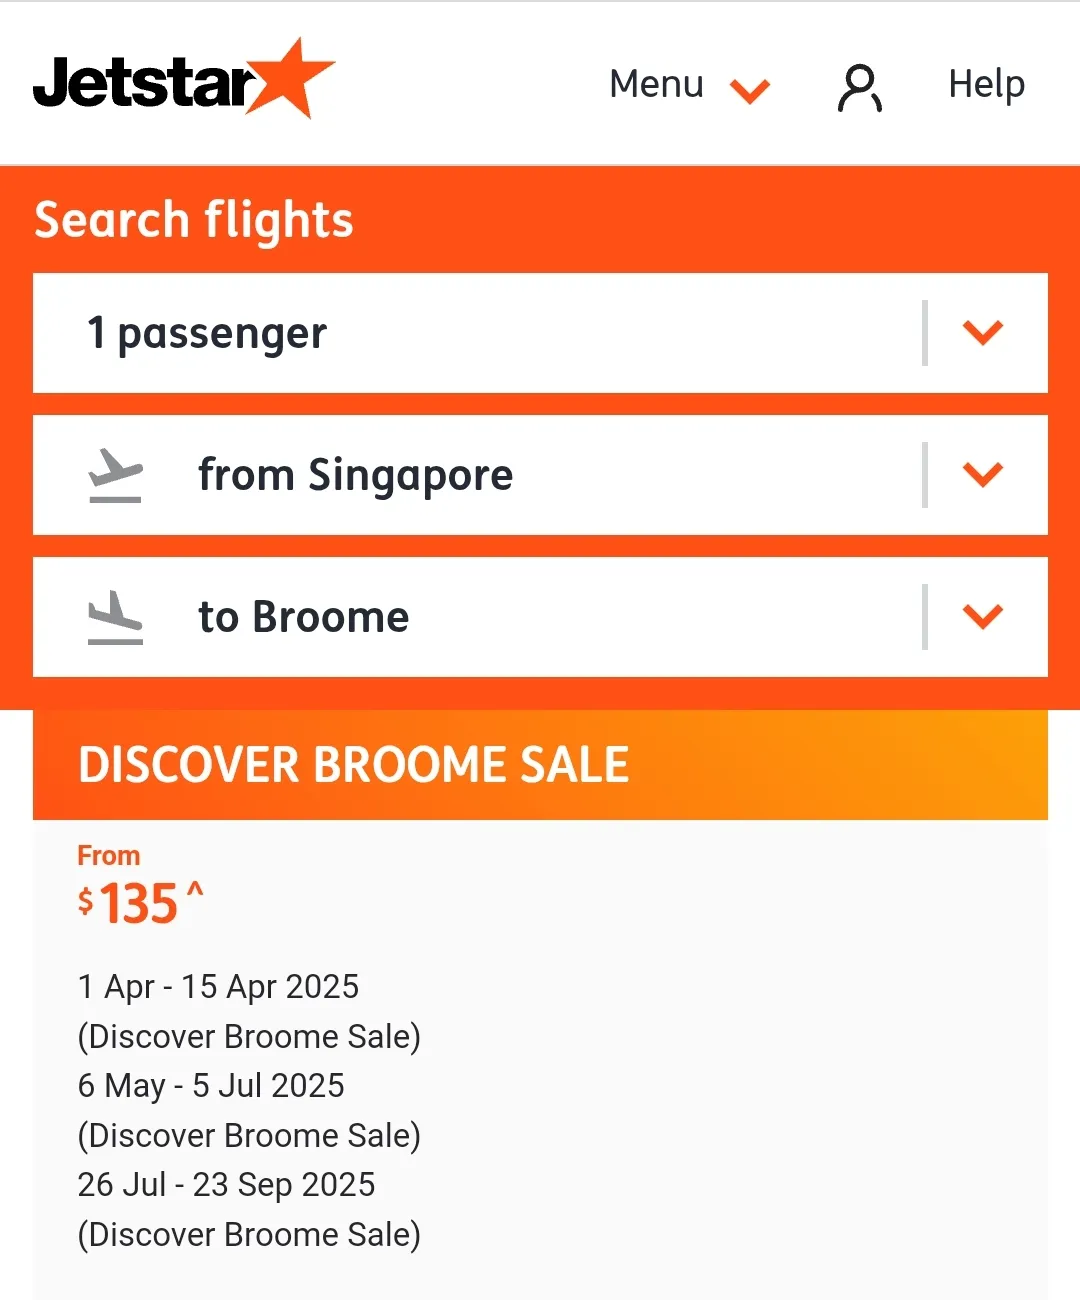Screen dimensions: 1080x1300
Task: Go to the Help page
Action: tap(986, 84)
